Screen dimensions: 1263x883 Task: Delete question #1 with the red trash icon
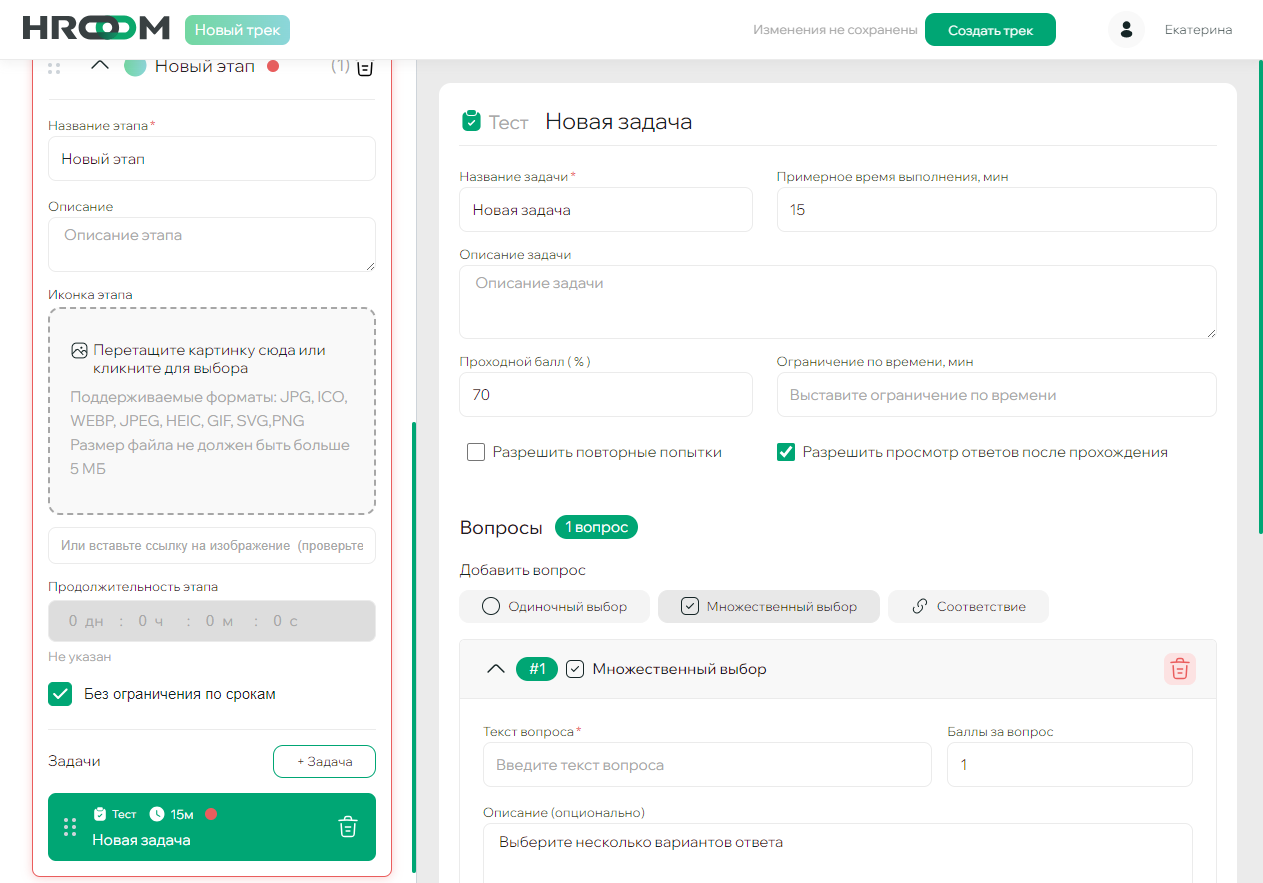point(1179,668)
